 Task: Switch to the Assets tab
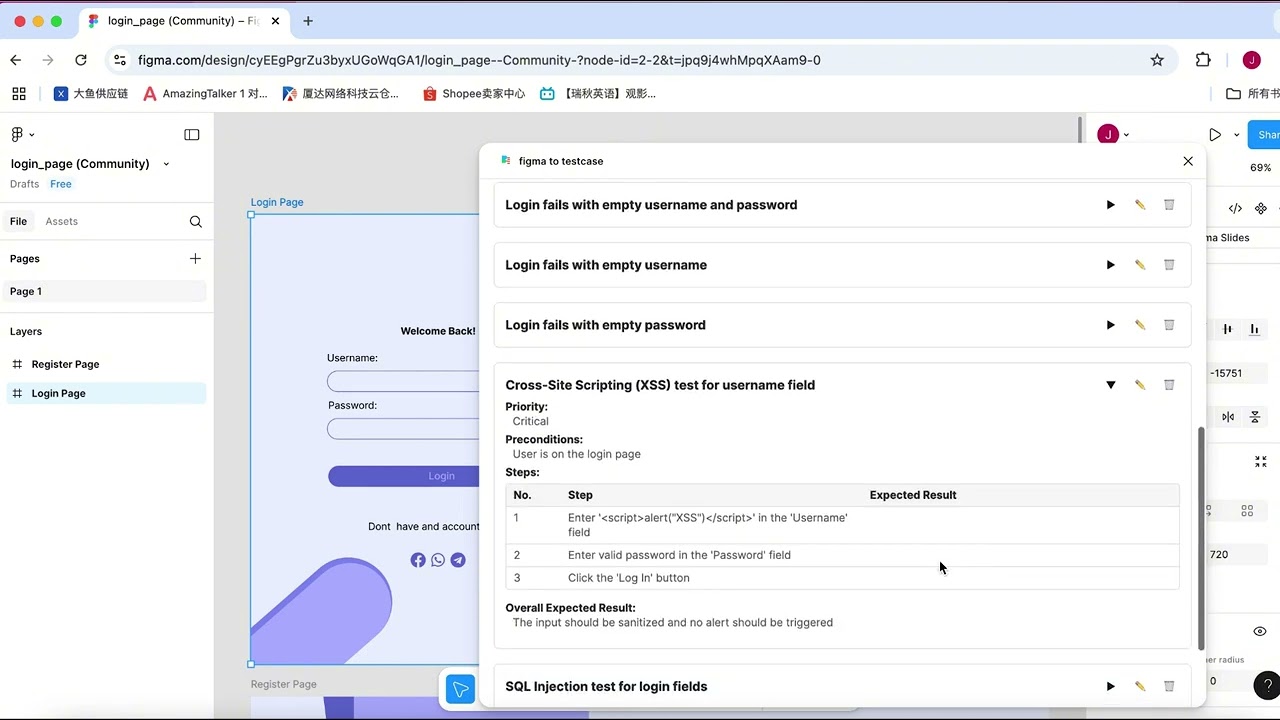click(61, 221)
